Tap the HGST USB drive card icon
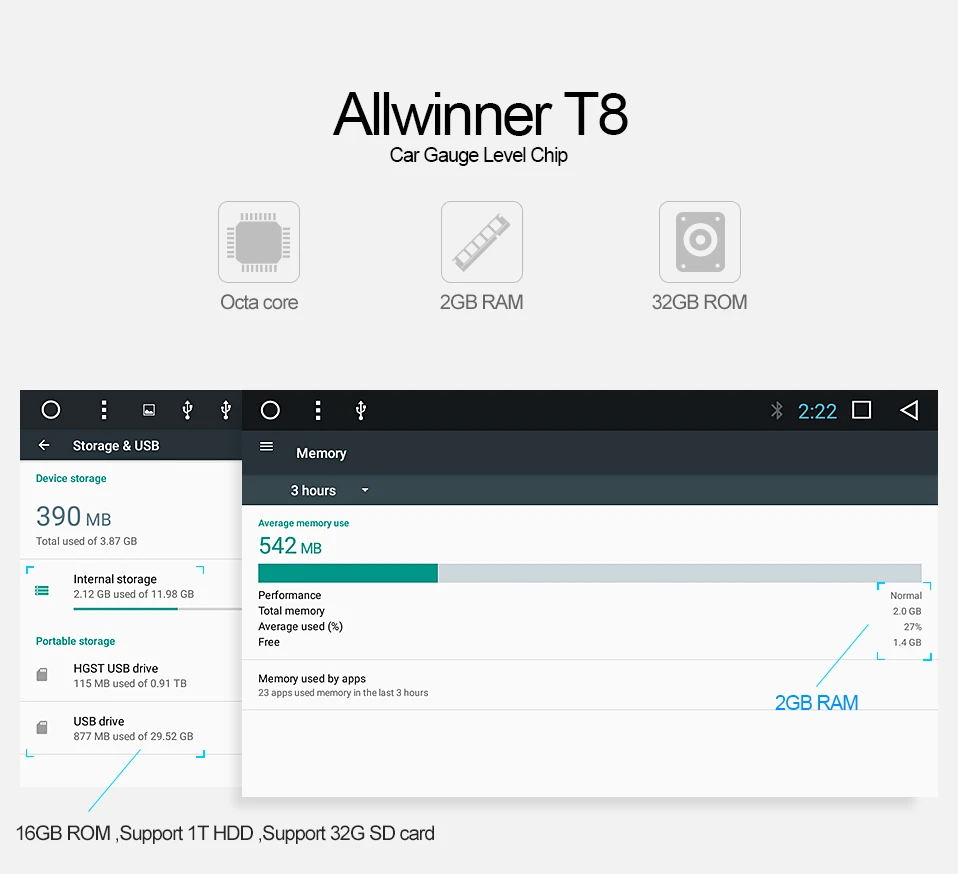Image resolution: width=958 pixels, height=874 pixels. point(42,674)
